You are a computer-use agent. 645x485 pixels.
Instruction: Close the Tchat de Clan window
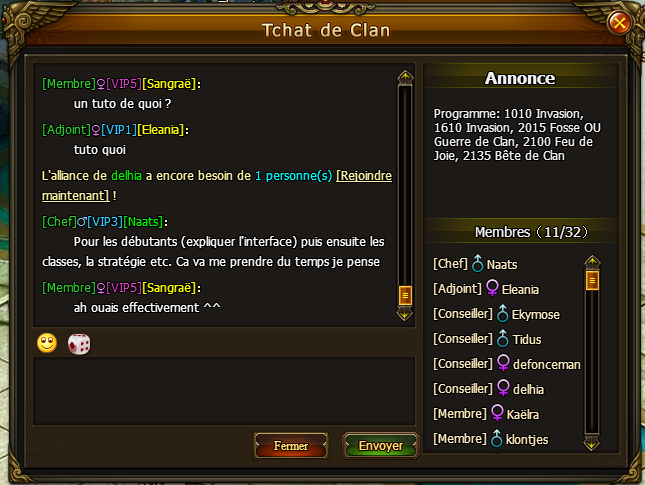[x=619, y=23]
